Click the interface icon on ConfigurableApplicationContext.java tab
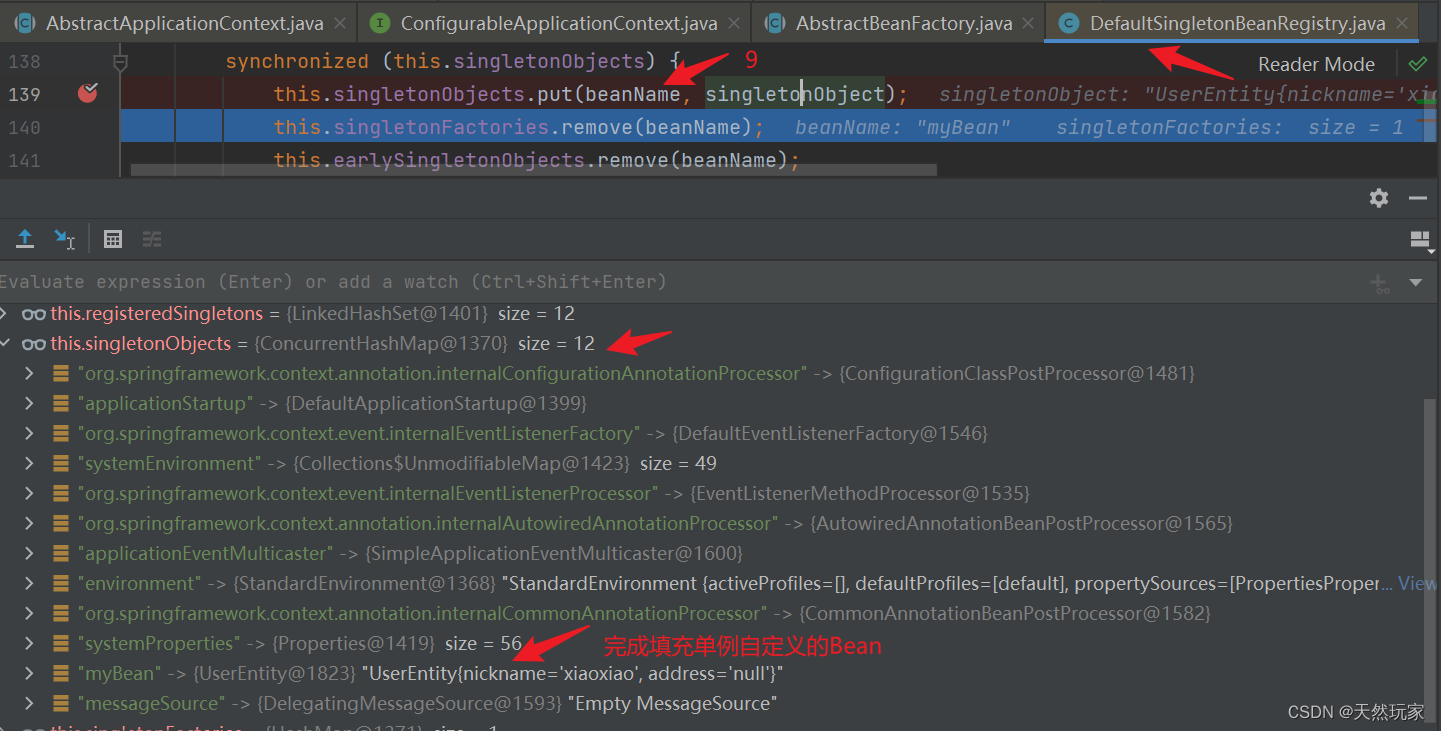 pyautogui.click(x=379, y=22)
